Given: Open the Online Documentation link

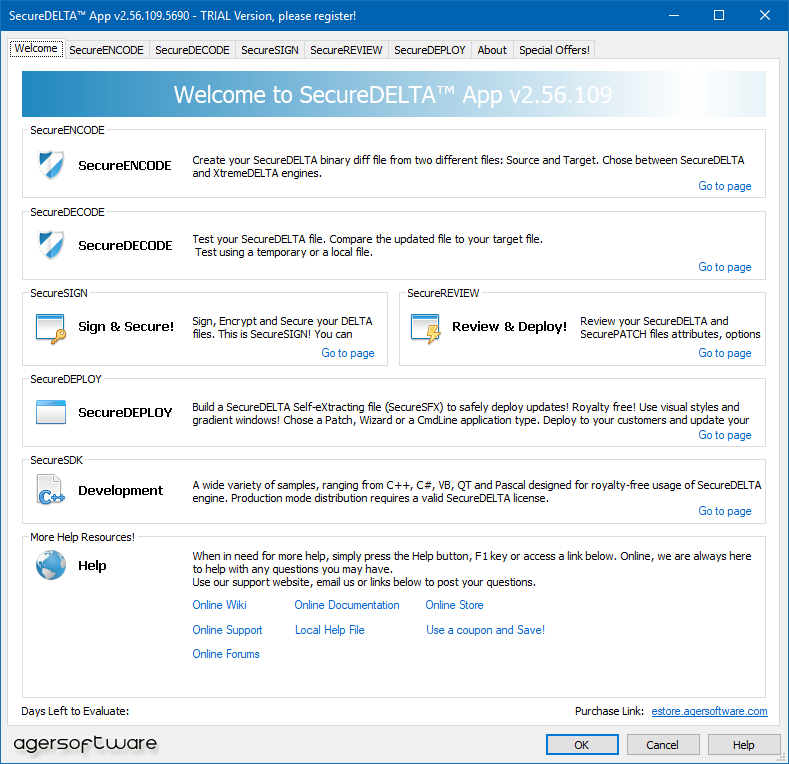Looking at the screenshot, I should click(347, 605).
